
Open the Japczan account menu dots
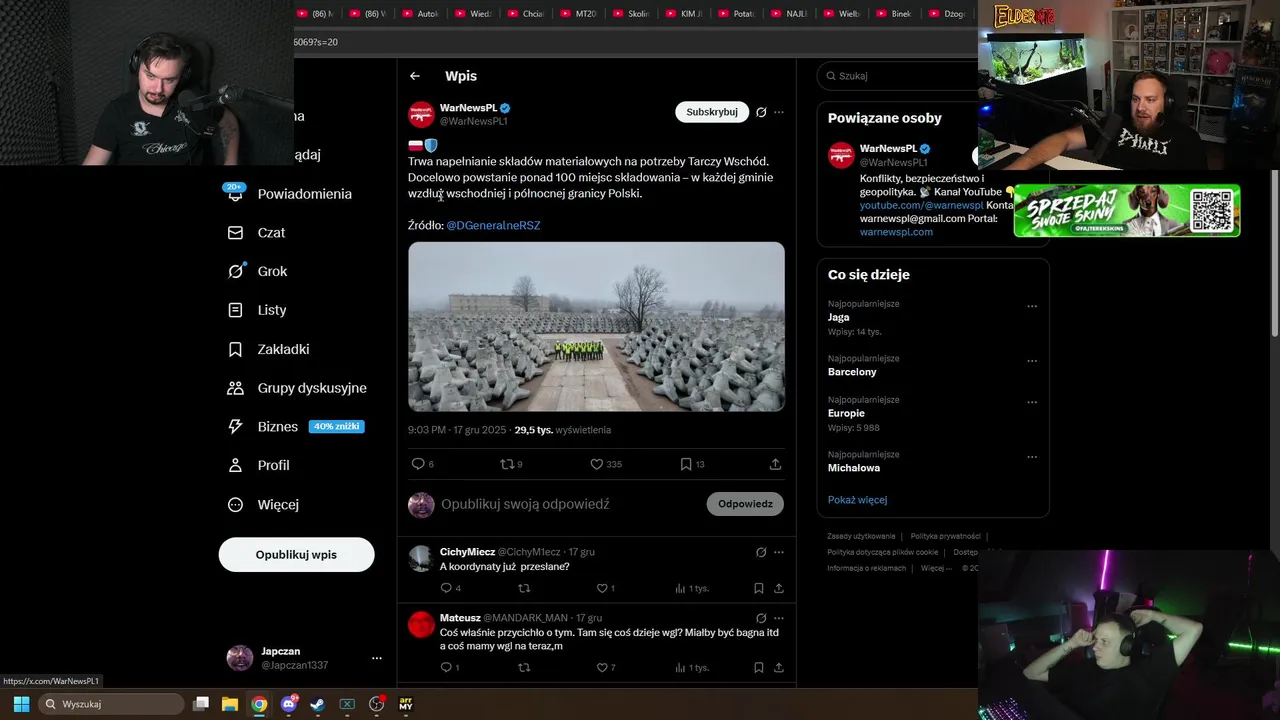(377, 658)
